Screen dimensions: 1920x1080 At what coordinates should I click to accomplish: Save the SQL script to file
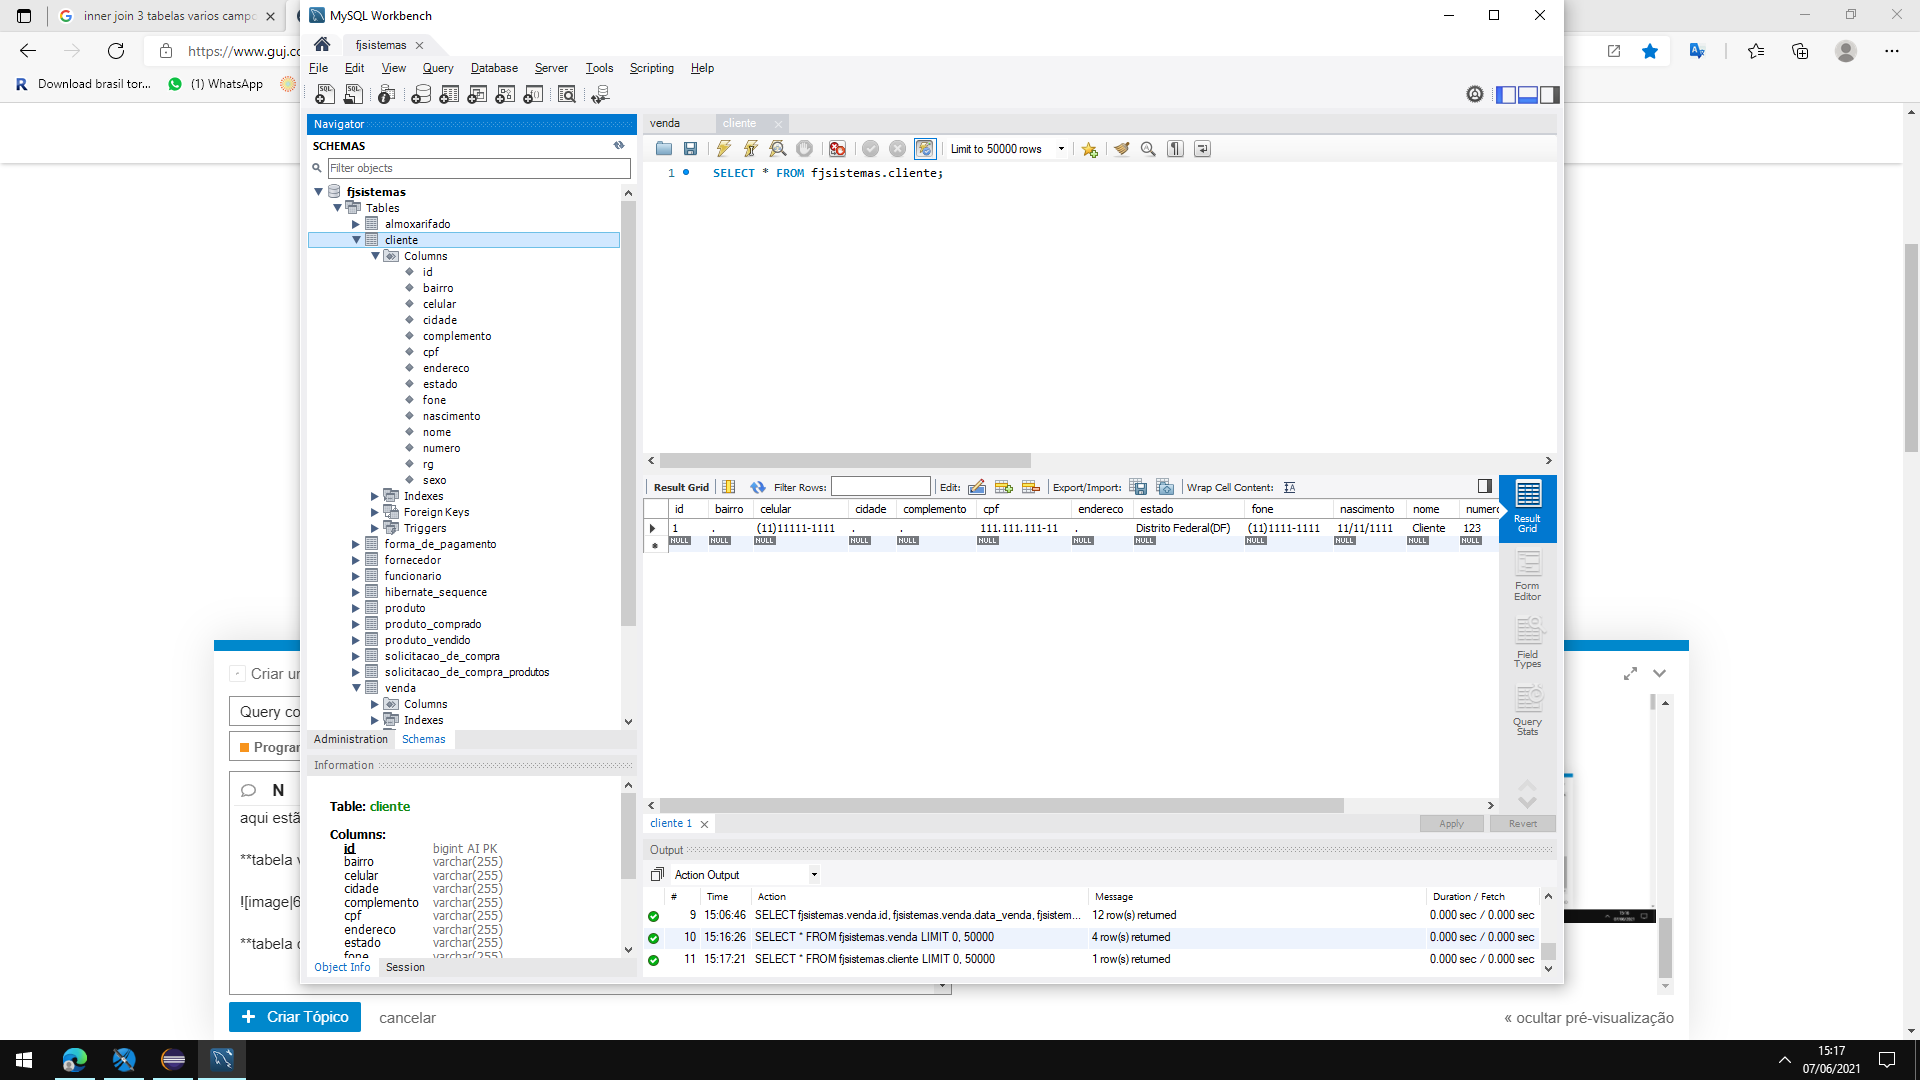pos(690,149)
